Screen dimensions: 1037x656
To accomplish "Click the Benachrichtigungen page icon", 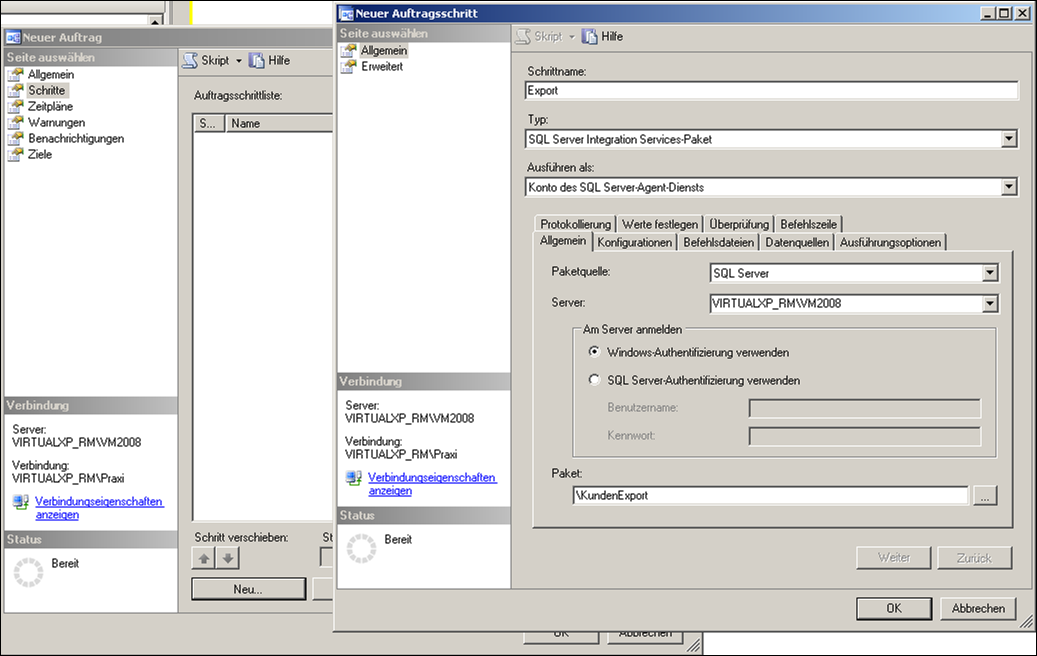I will pos(15,139).
